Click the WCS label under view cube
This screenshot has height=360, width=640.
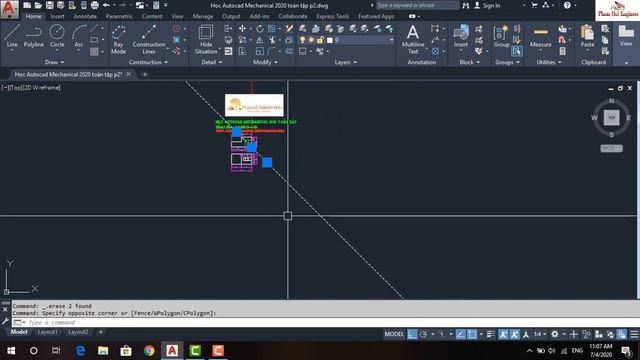click(611, 148)
